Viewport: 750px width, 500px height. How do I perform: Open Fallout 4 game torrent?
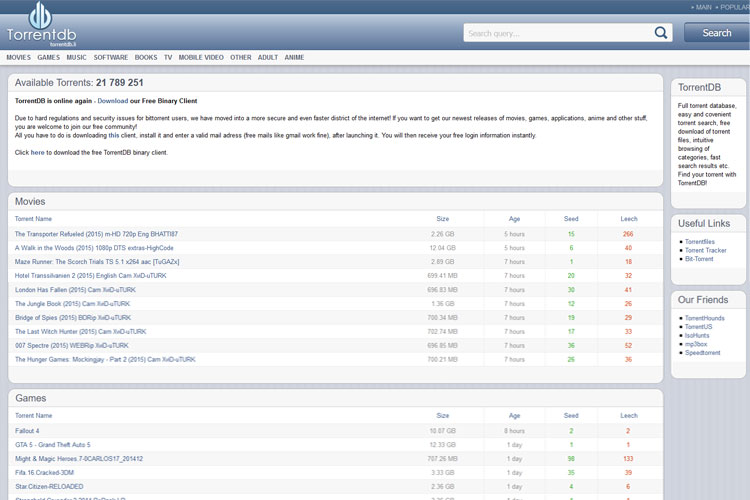(x=27, y=431)
